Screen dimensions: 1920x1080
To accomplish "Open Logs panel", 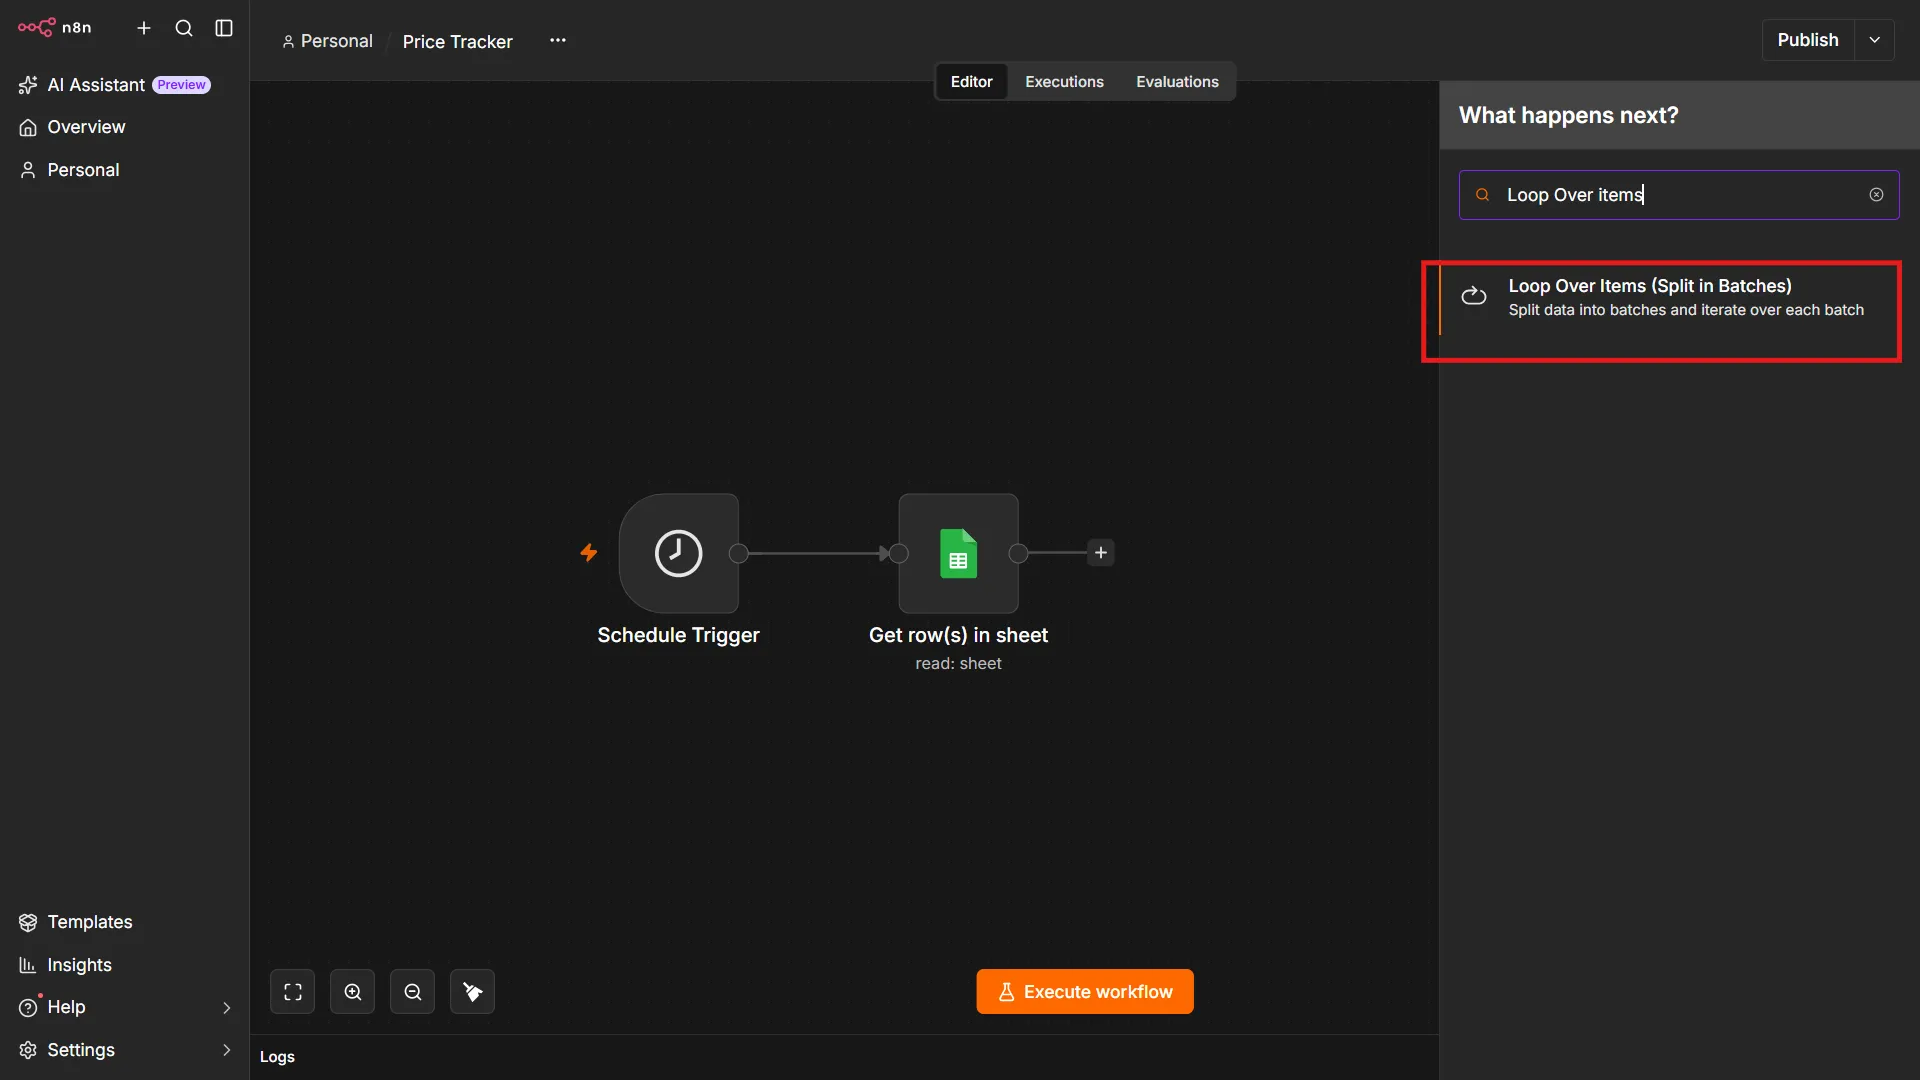I will 277,1057.
